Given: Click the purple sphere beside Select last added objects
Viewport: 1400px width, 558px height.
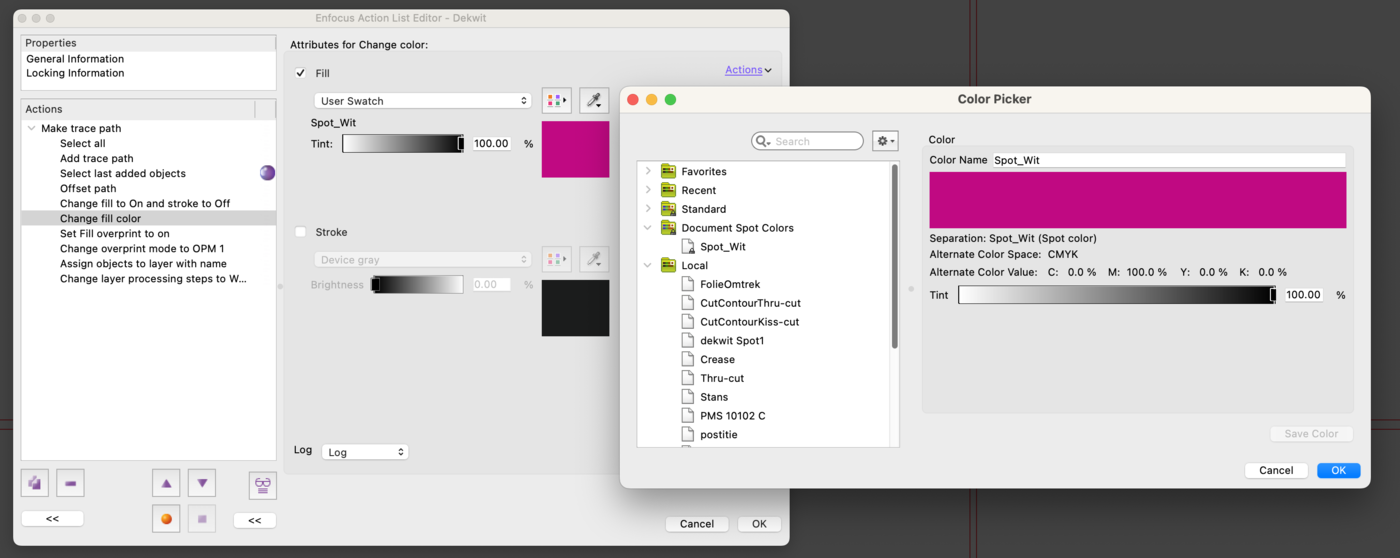Looking at the screenshot, I should click(267, 173).
